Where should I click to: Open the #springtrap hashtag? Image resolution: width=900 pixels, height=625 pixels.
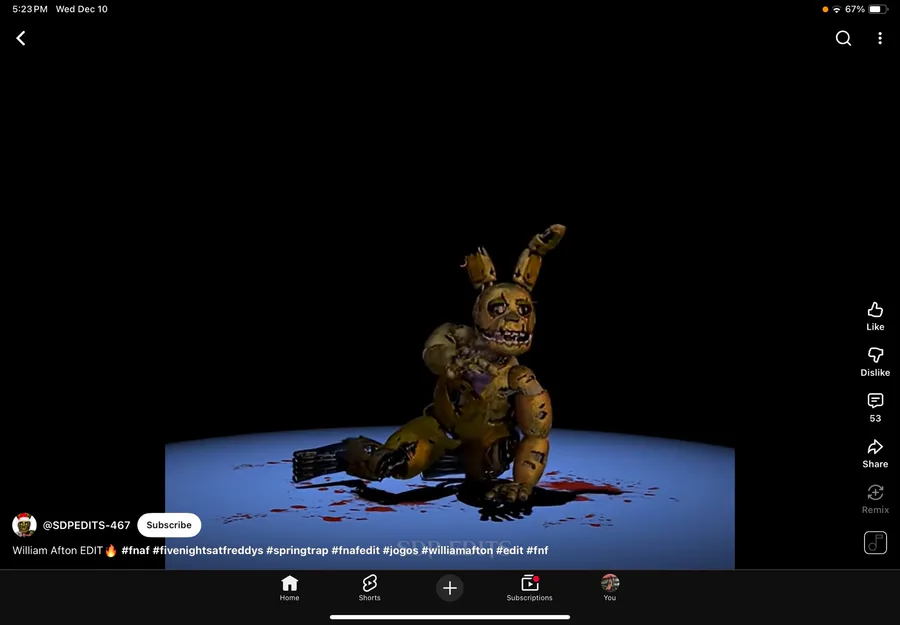coord(297,550)
